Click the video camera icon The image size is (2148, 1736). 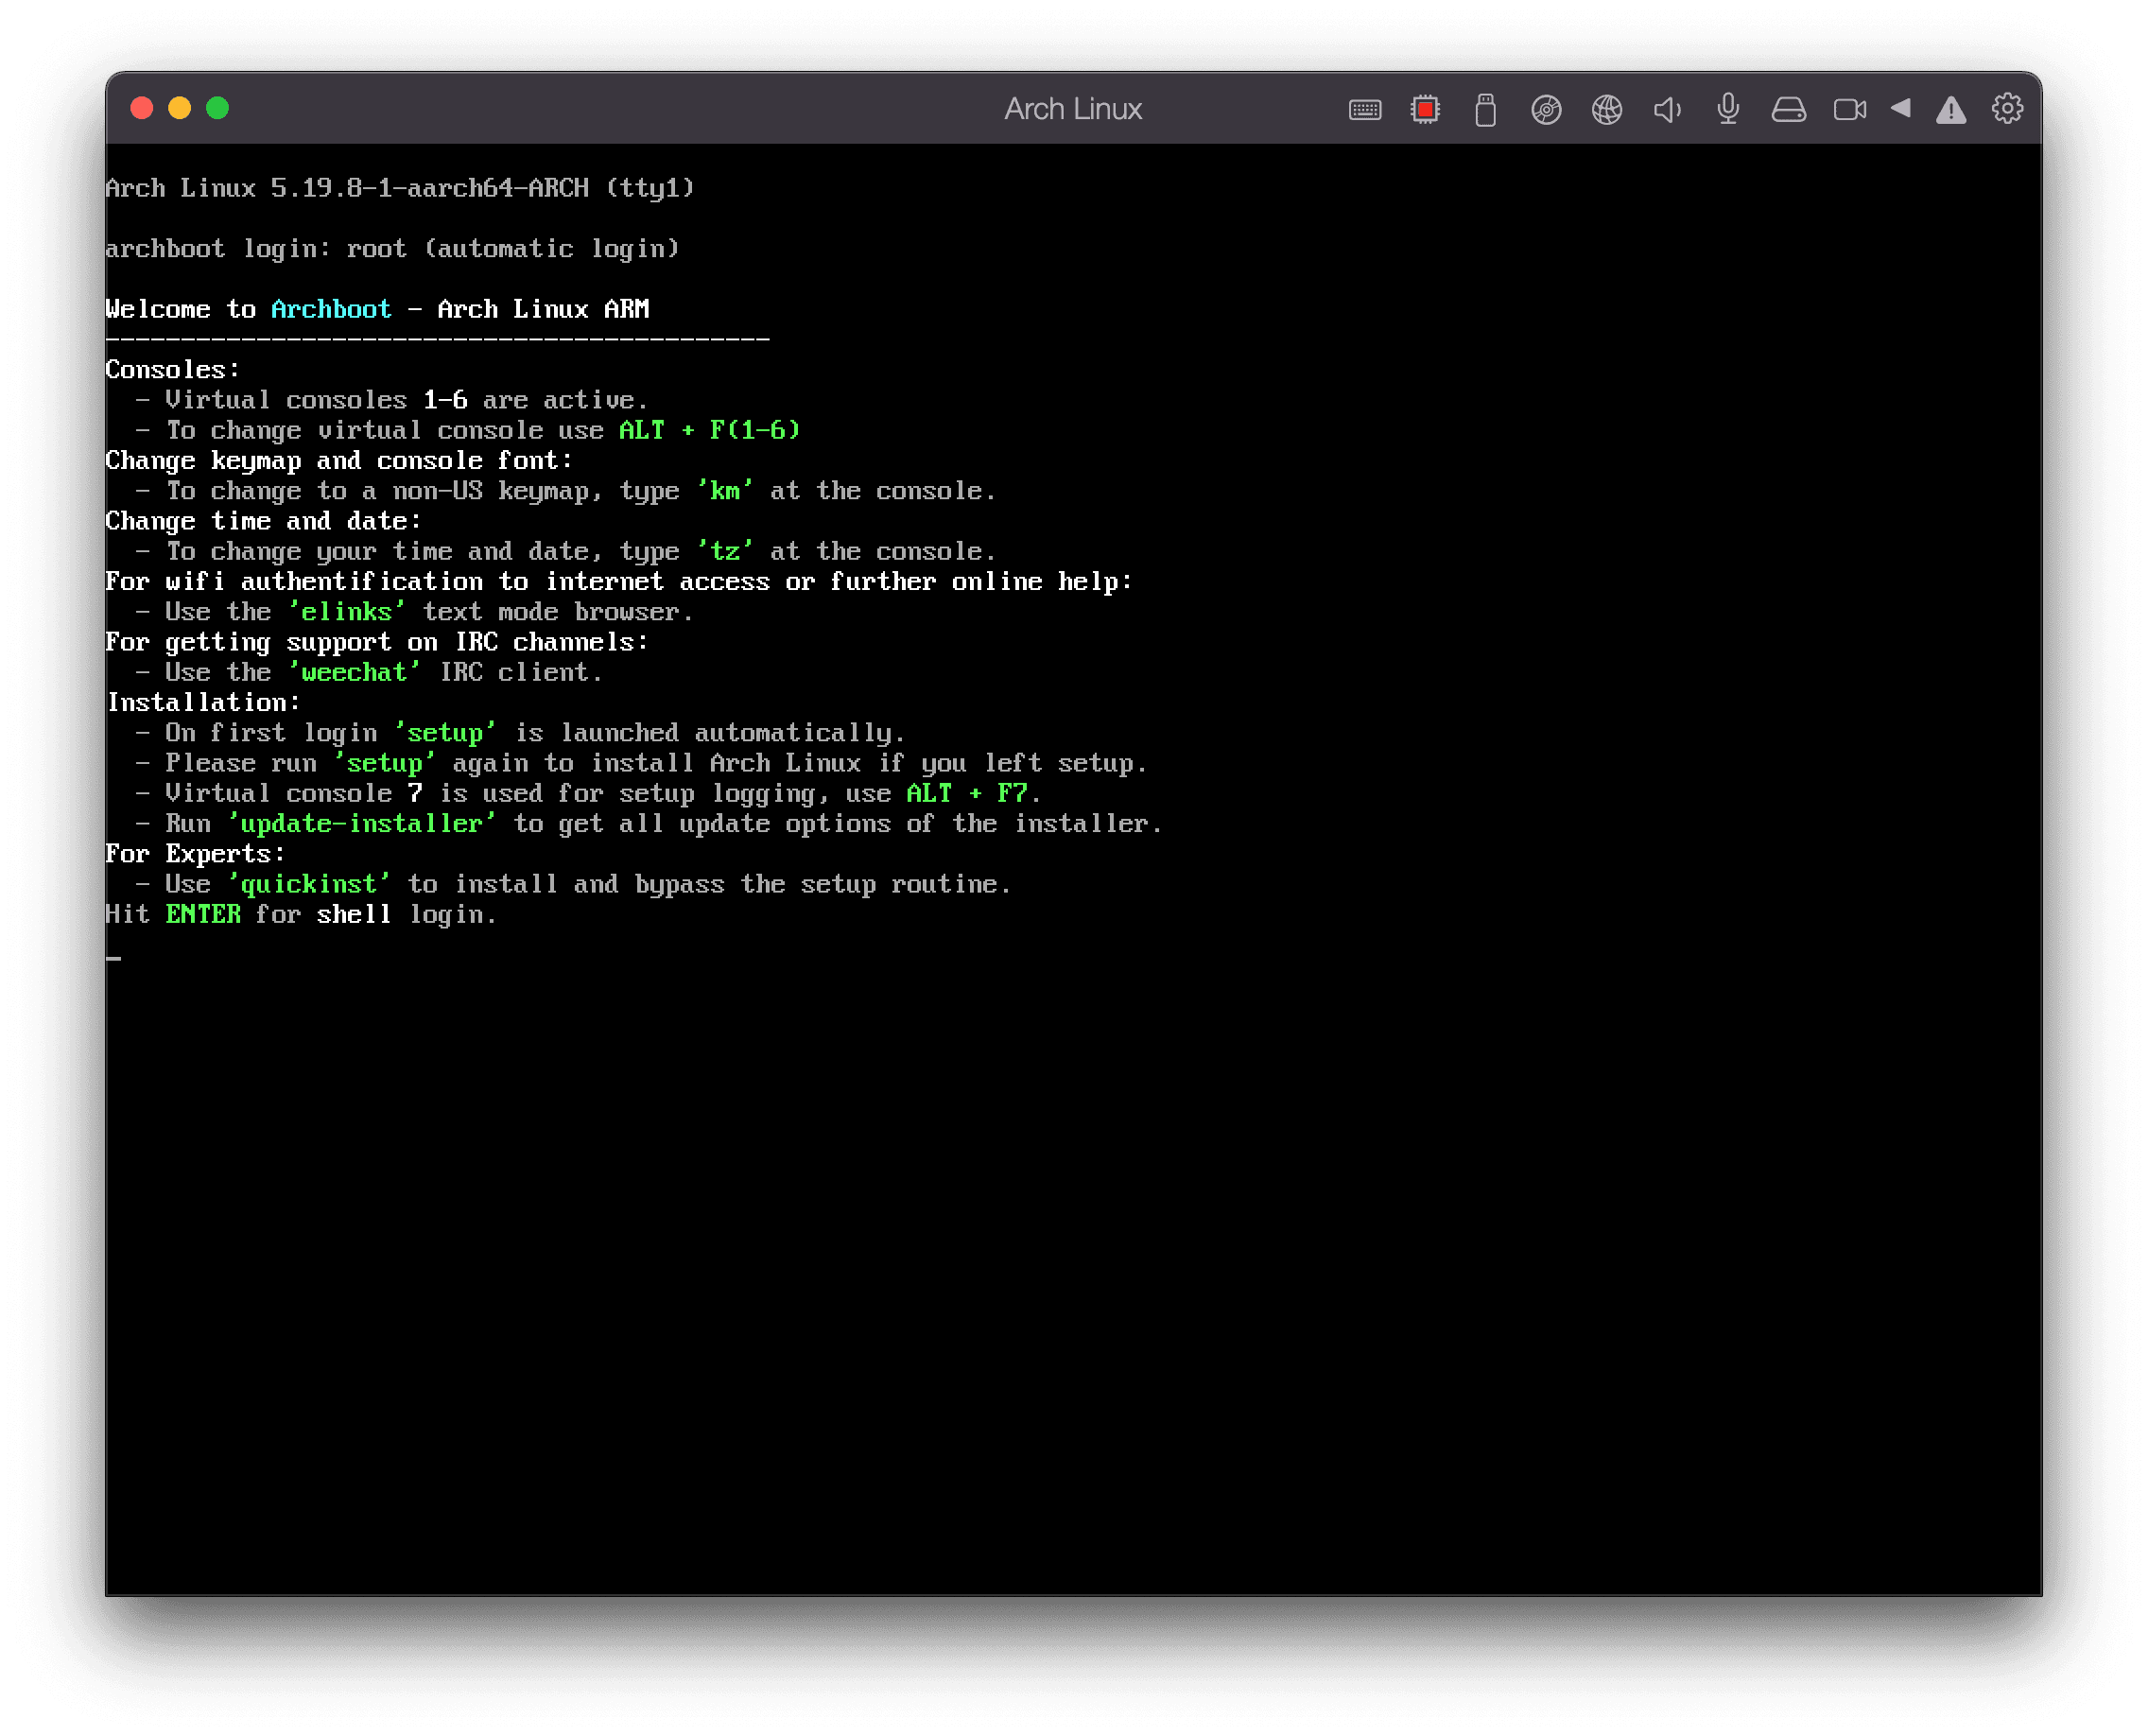pyautogui.click(x=1849, y=109)
